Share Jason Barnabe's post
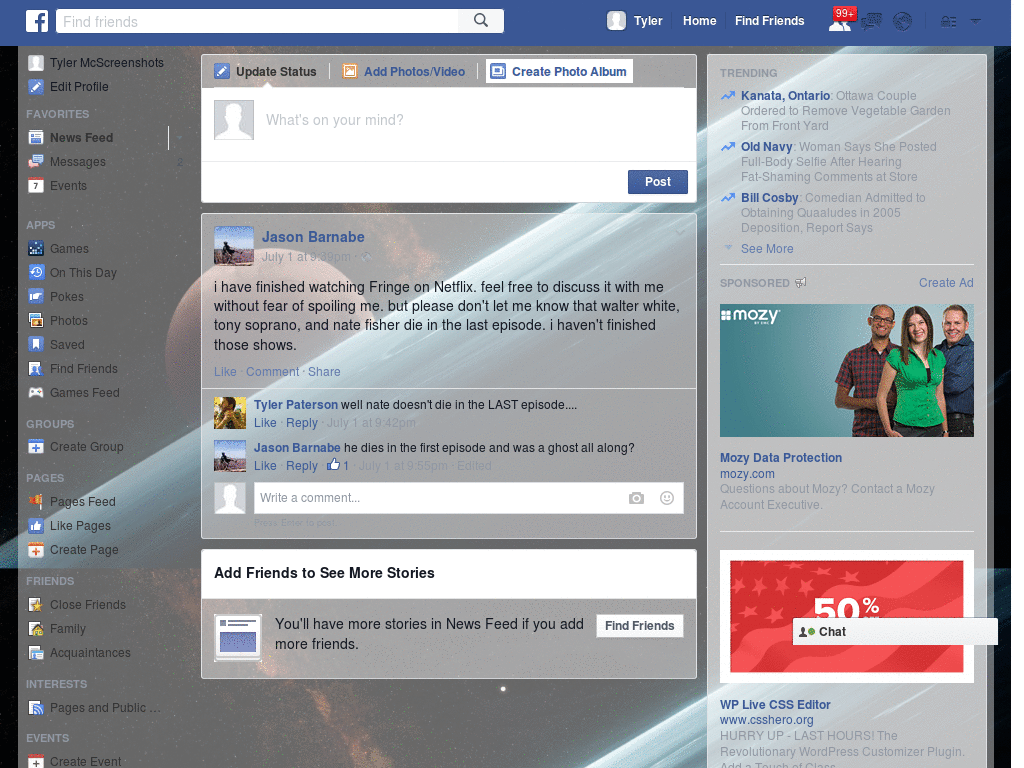This screenshot has width=1024, height=768. 324,372
